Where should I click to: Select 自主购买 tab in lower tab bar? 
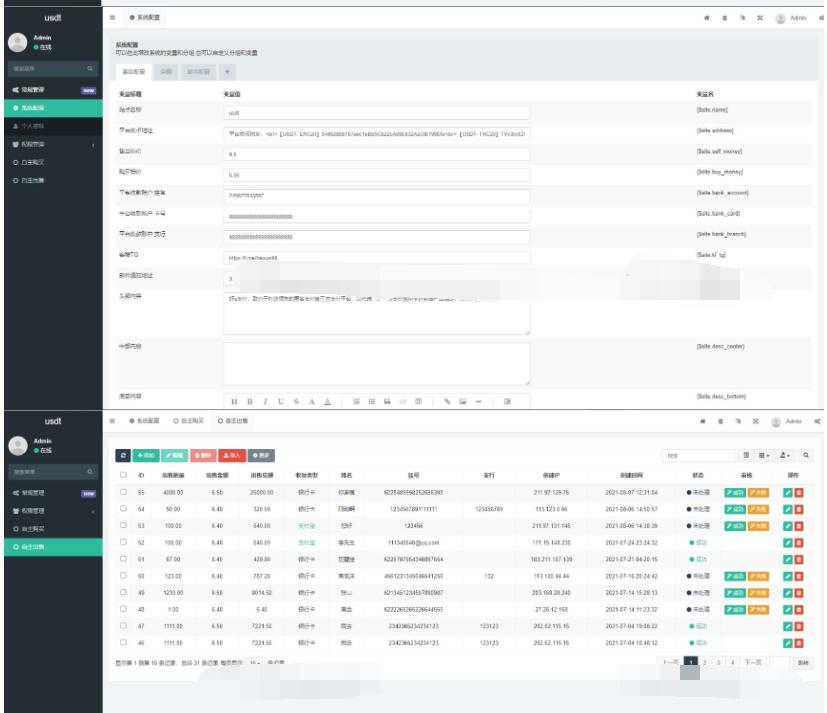(190, 421)
